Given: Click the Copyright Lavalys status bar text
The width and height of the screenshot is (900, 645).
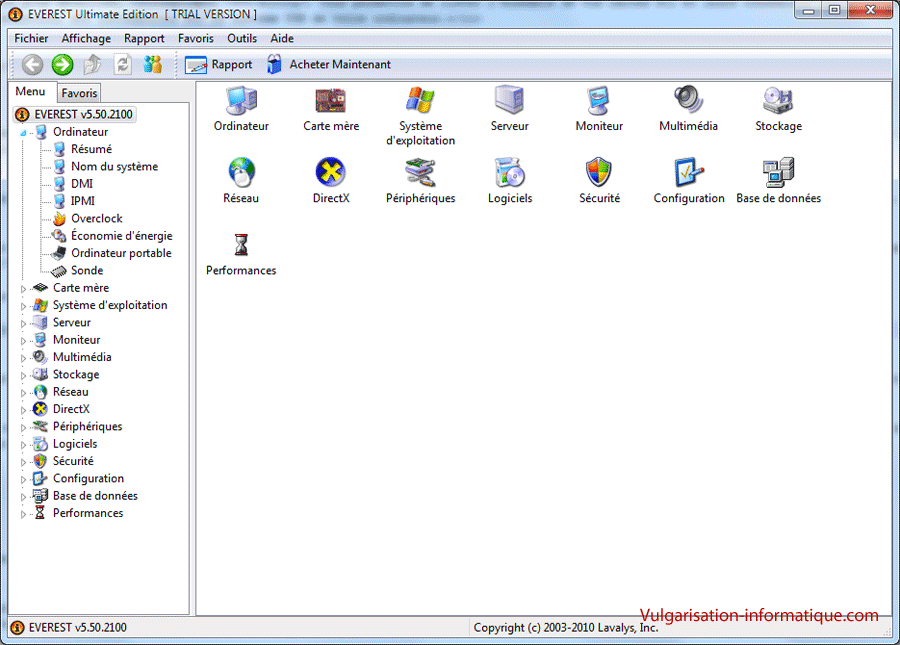Looking at the screenshot, I should point(565,628).
